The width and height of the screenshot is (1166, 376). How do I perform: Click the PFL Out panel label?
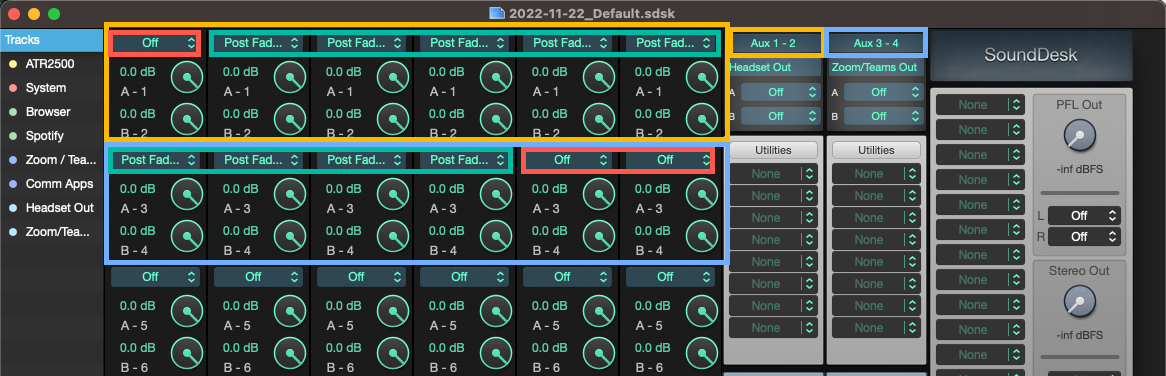point(1079,105)
